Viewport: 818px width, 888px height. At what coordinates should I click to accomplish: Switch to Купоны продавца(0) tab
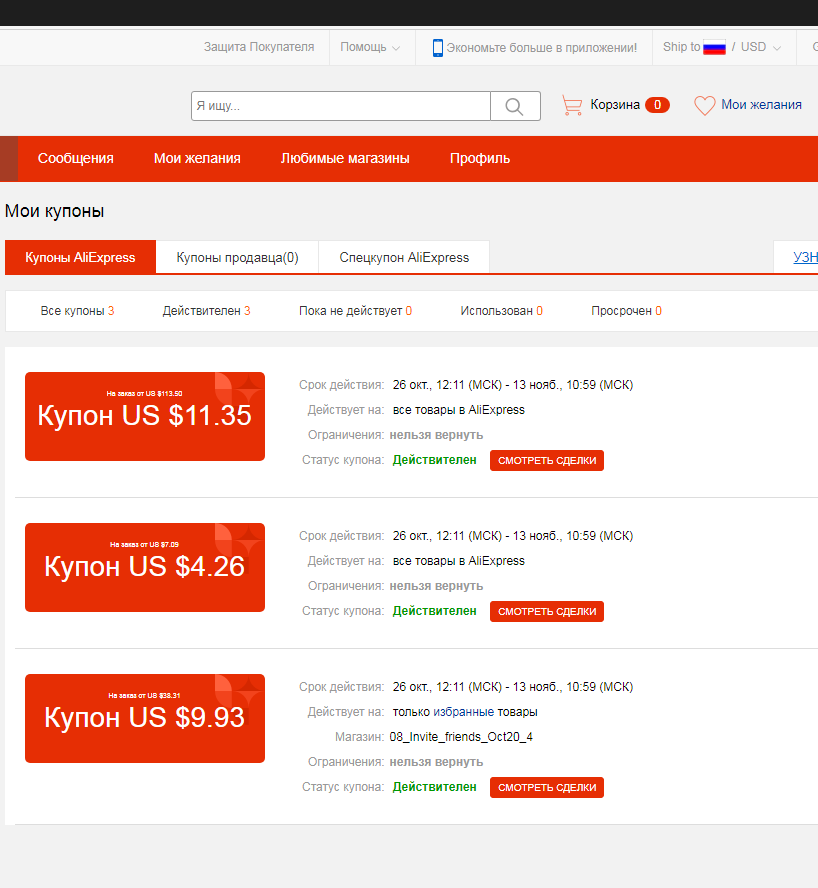237,257
